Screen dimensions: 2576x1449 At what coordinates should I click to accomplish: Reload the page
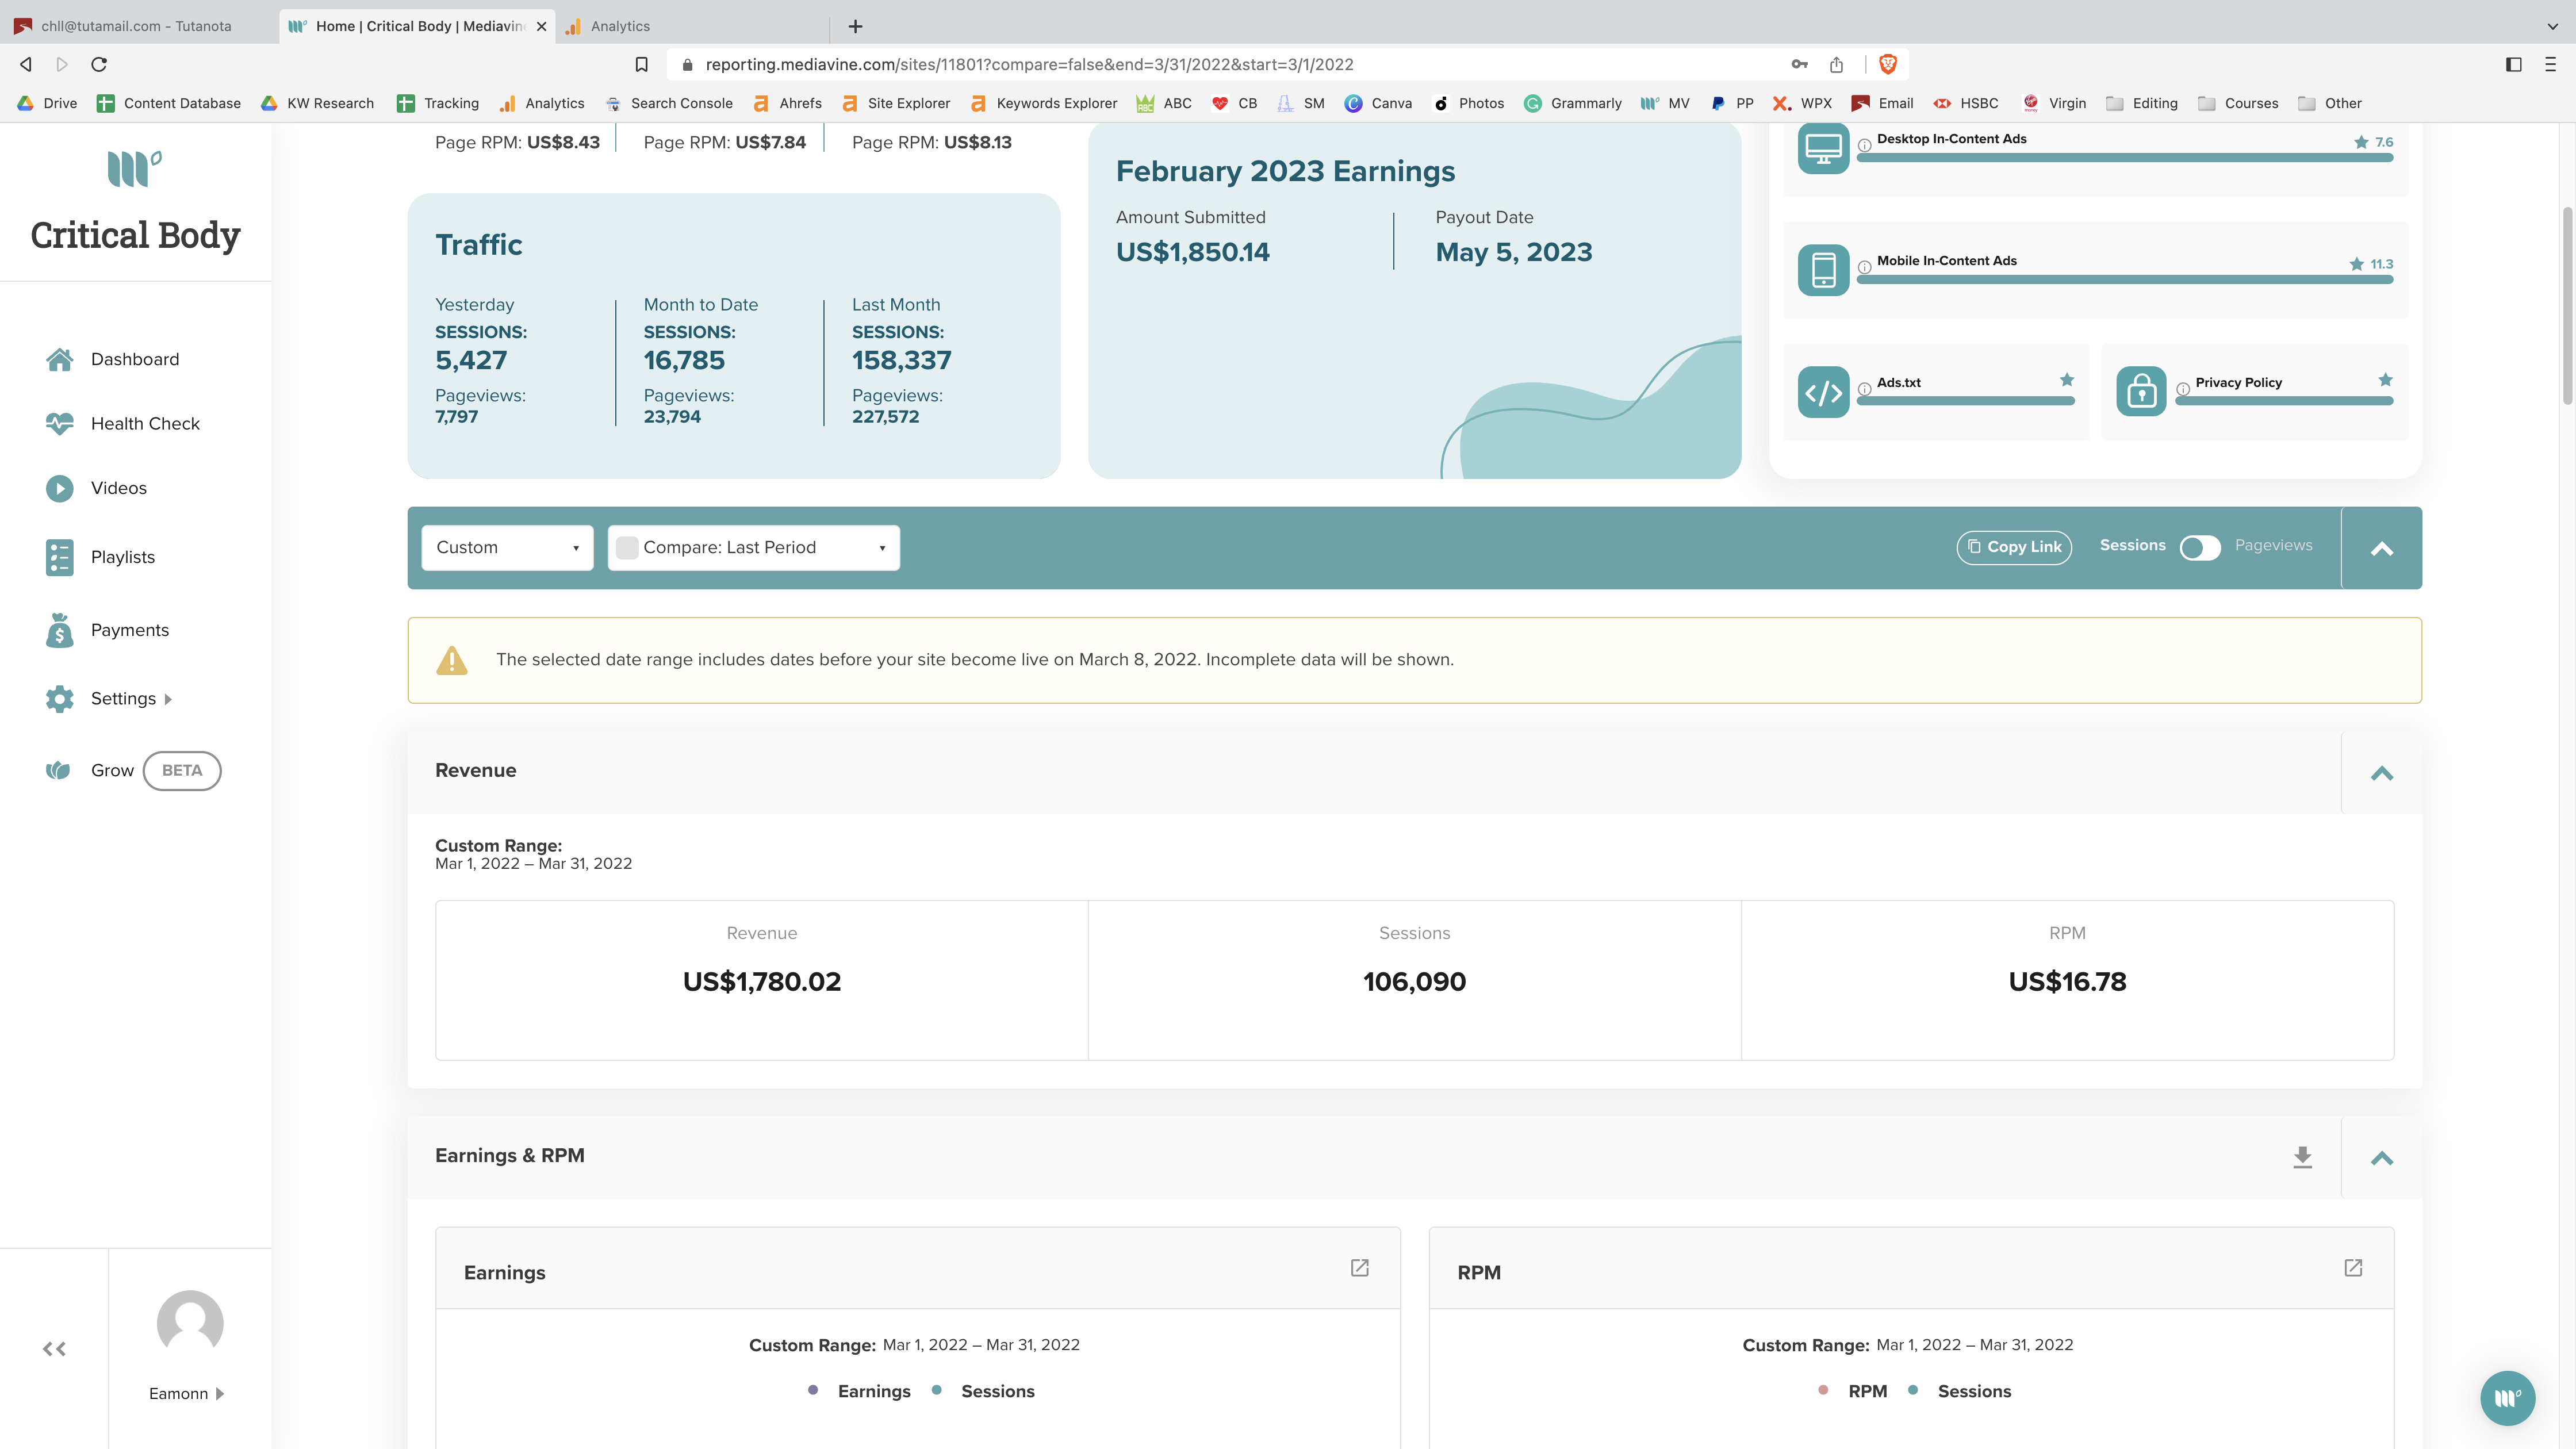tap(99, 64)
